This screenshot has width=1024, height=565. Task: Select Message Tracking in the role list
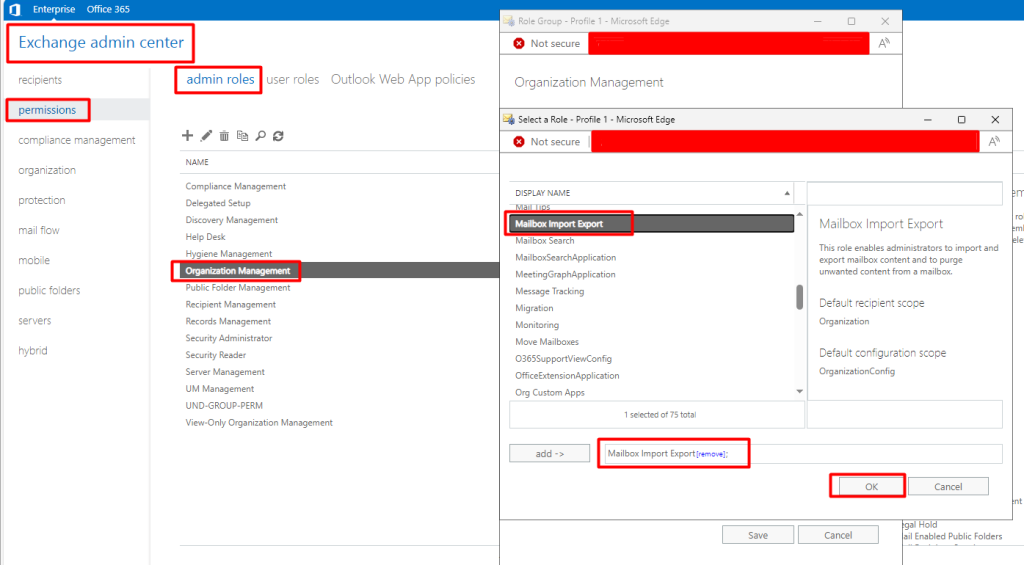point(549,291)
